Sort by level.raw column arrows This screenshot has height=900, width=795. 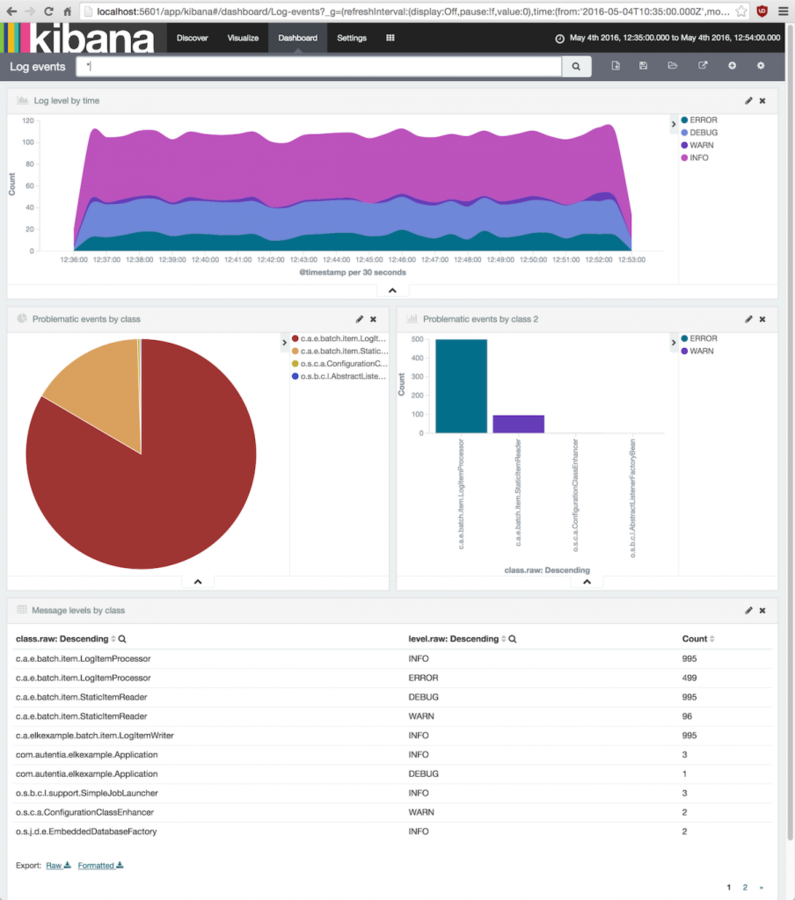[503, 639]
